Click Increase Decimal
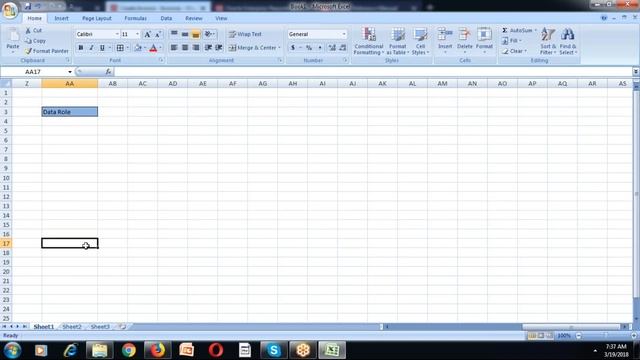 (x=332, y=48)
